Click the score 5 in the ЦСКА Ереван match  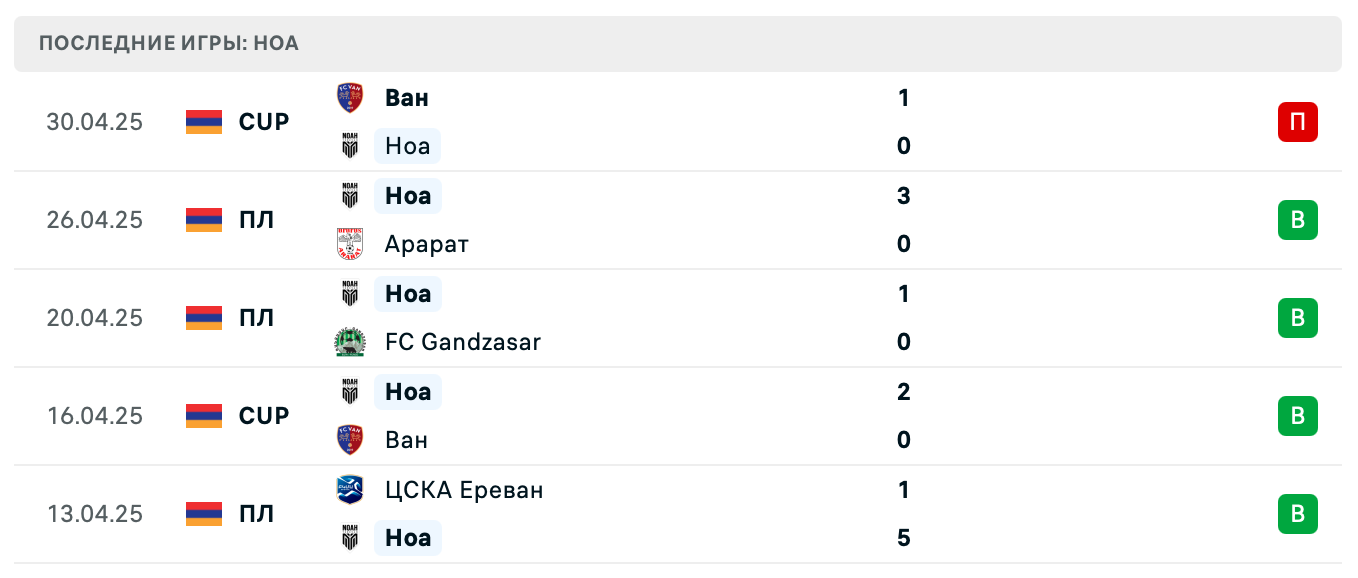click(903, 538)
